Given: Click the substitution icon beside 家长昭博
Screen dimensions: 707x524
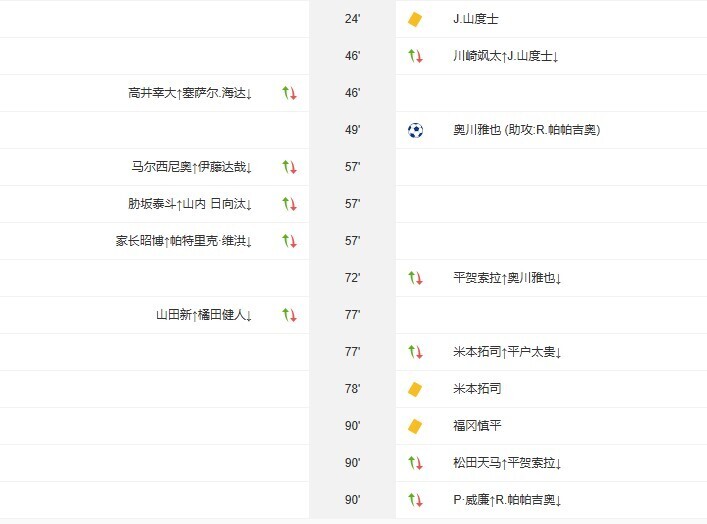Looking at the screenshot, I should 290,241.
